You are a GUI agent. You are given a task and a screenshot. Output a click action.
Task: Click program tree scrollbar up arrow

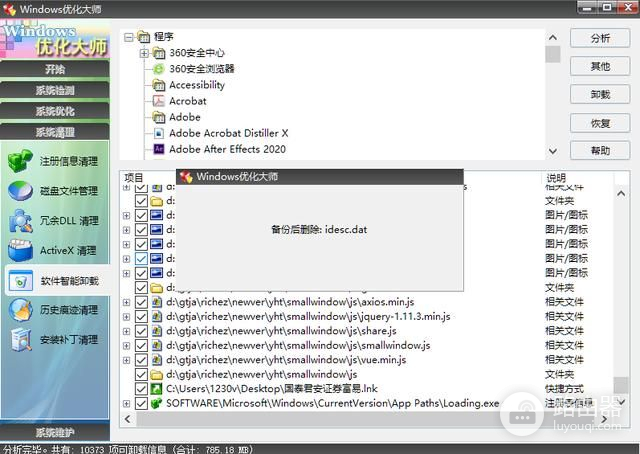(x=553, y=38)
